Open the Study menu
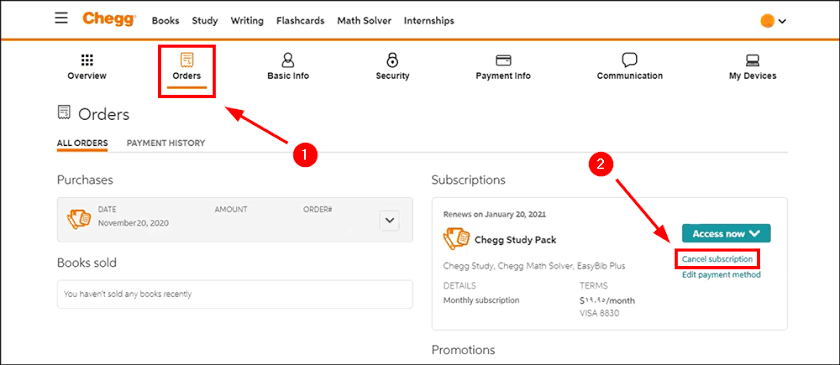Viewport: 840px width, 365px height. coord(205,21)
